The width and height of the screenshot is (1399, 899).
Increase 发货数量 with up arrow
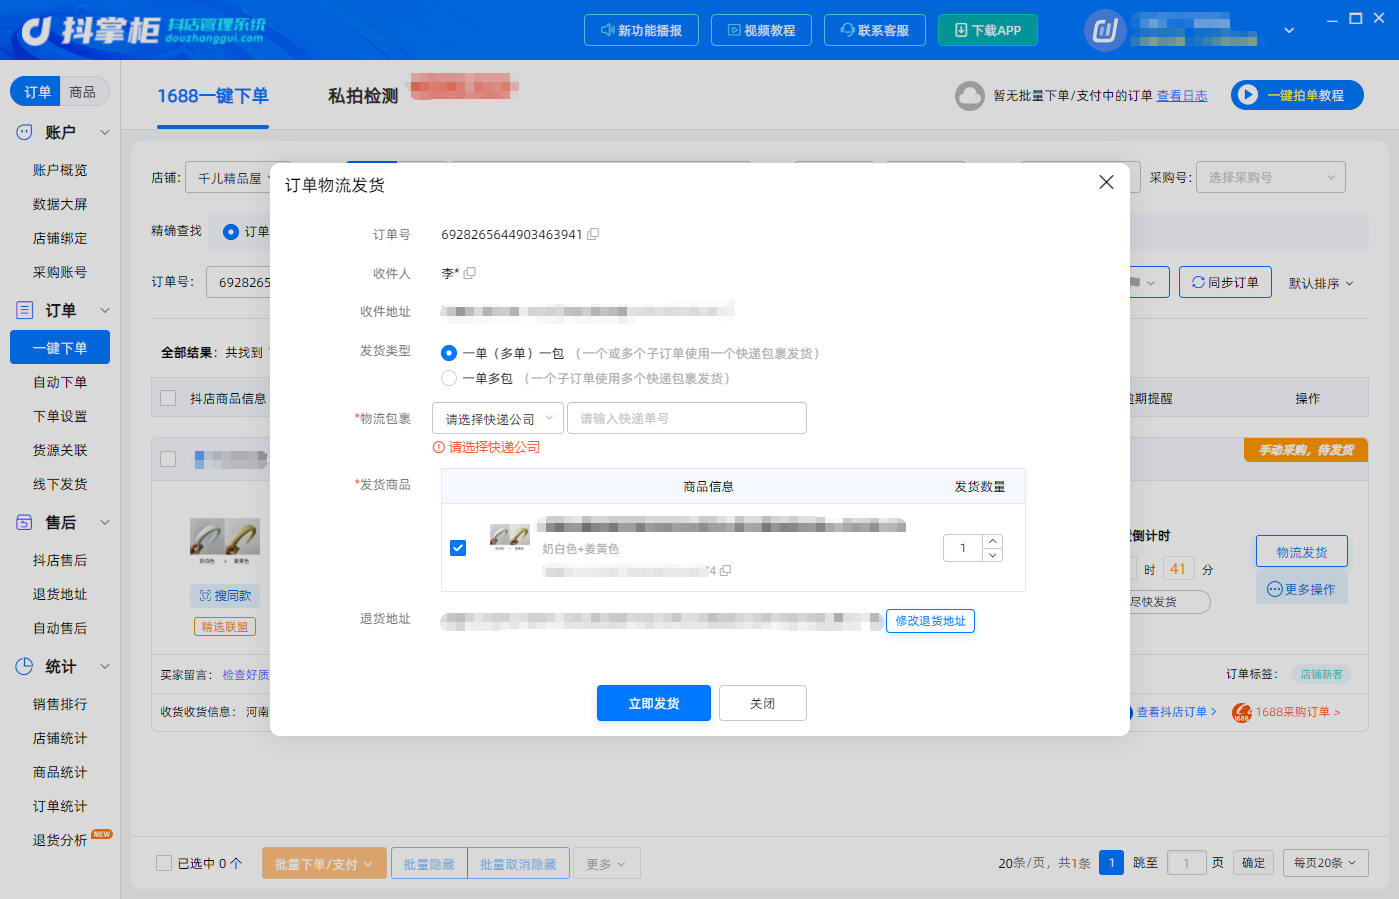(x=992, y=541)
